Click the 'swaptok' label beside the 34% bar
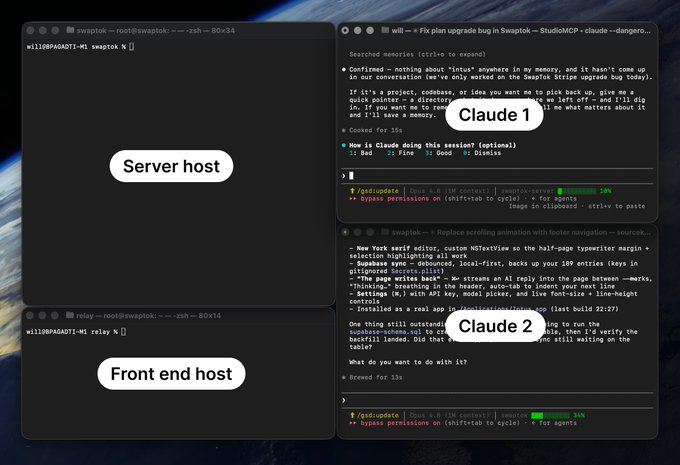 click(x=514, y=416)
